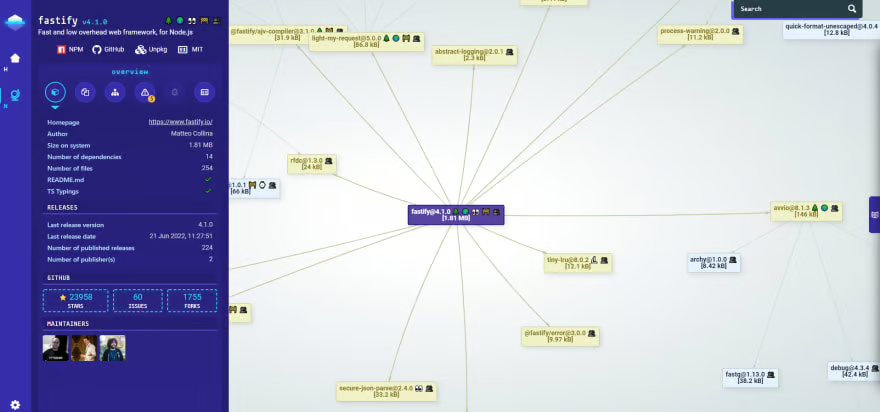Click the tree flag on the avvio node

tap(814, 208)
